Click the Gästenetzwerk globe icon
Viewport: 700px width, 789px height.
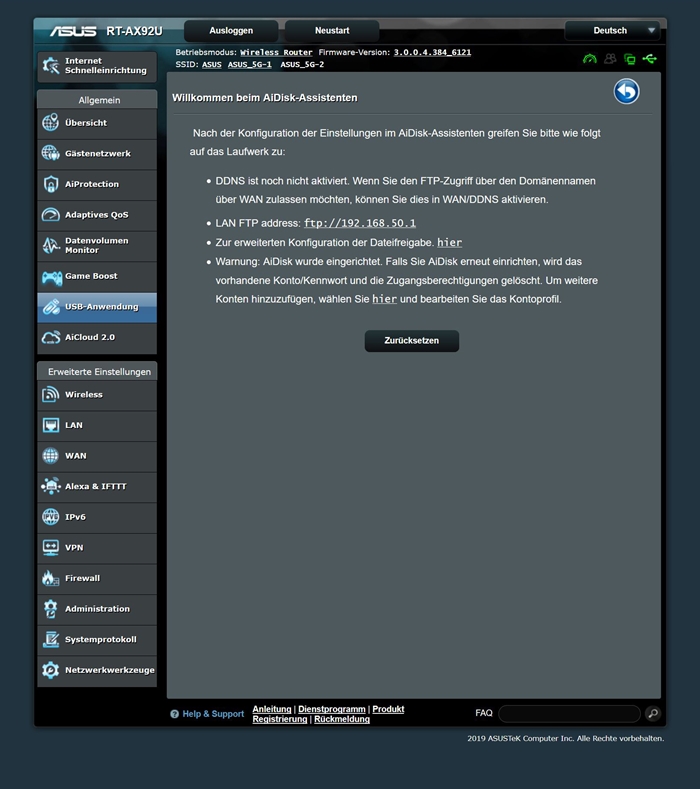click(x=50, y=153)
